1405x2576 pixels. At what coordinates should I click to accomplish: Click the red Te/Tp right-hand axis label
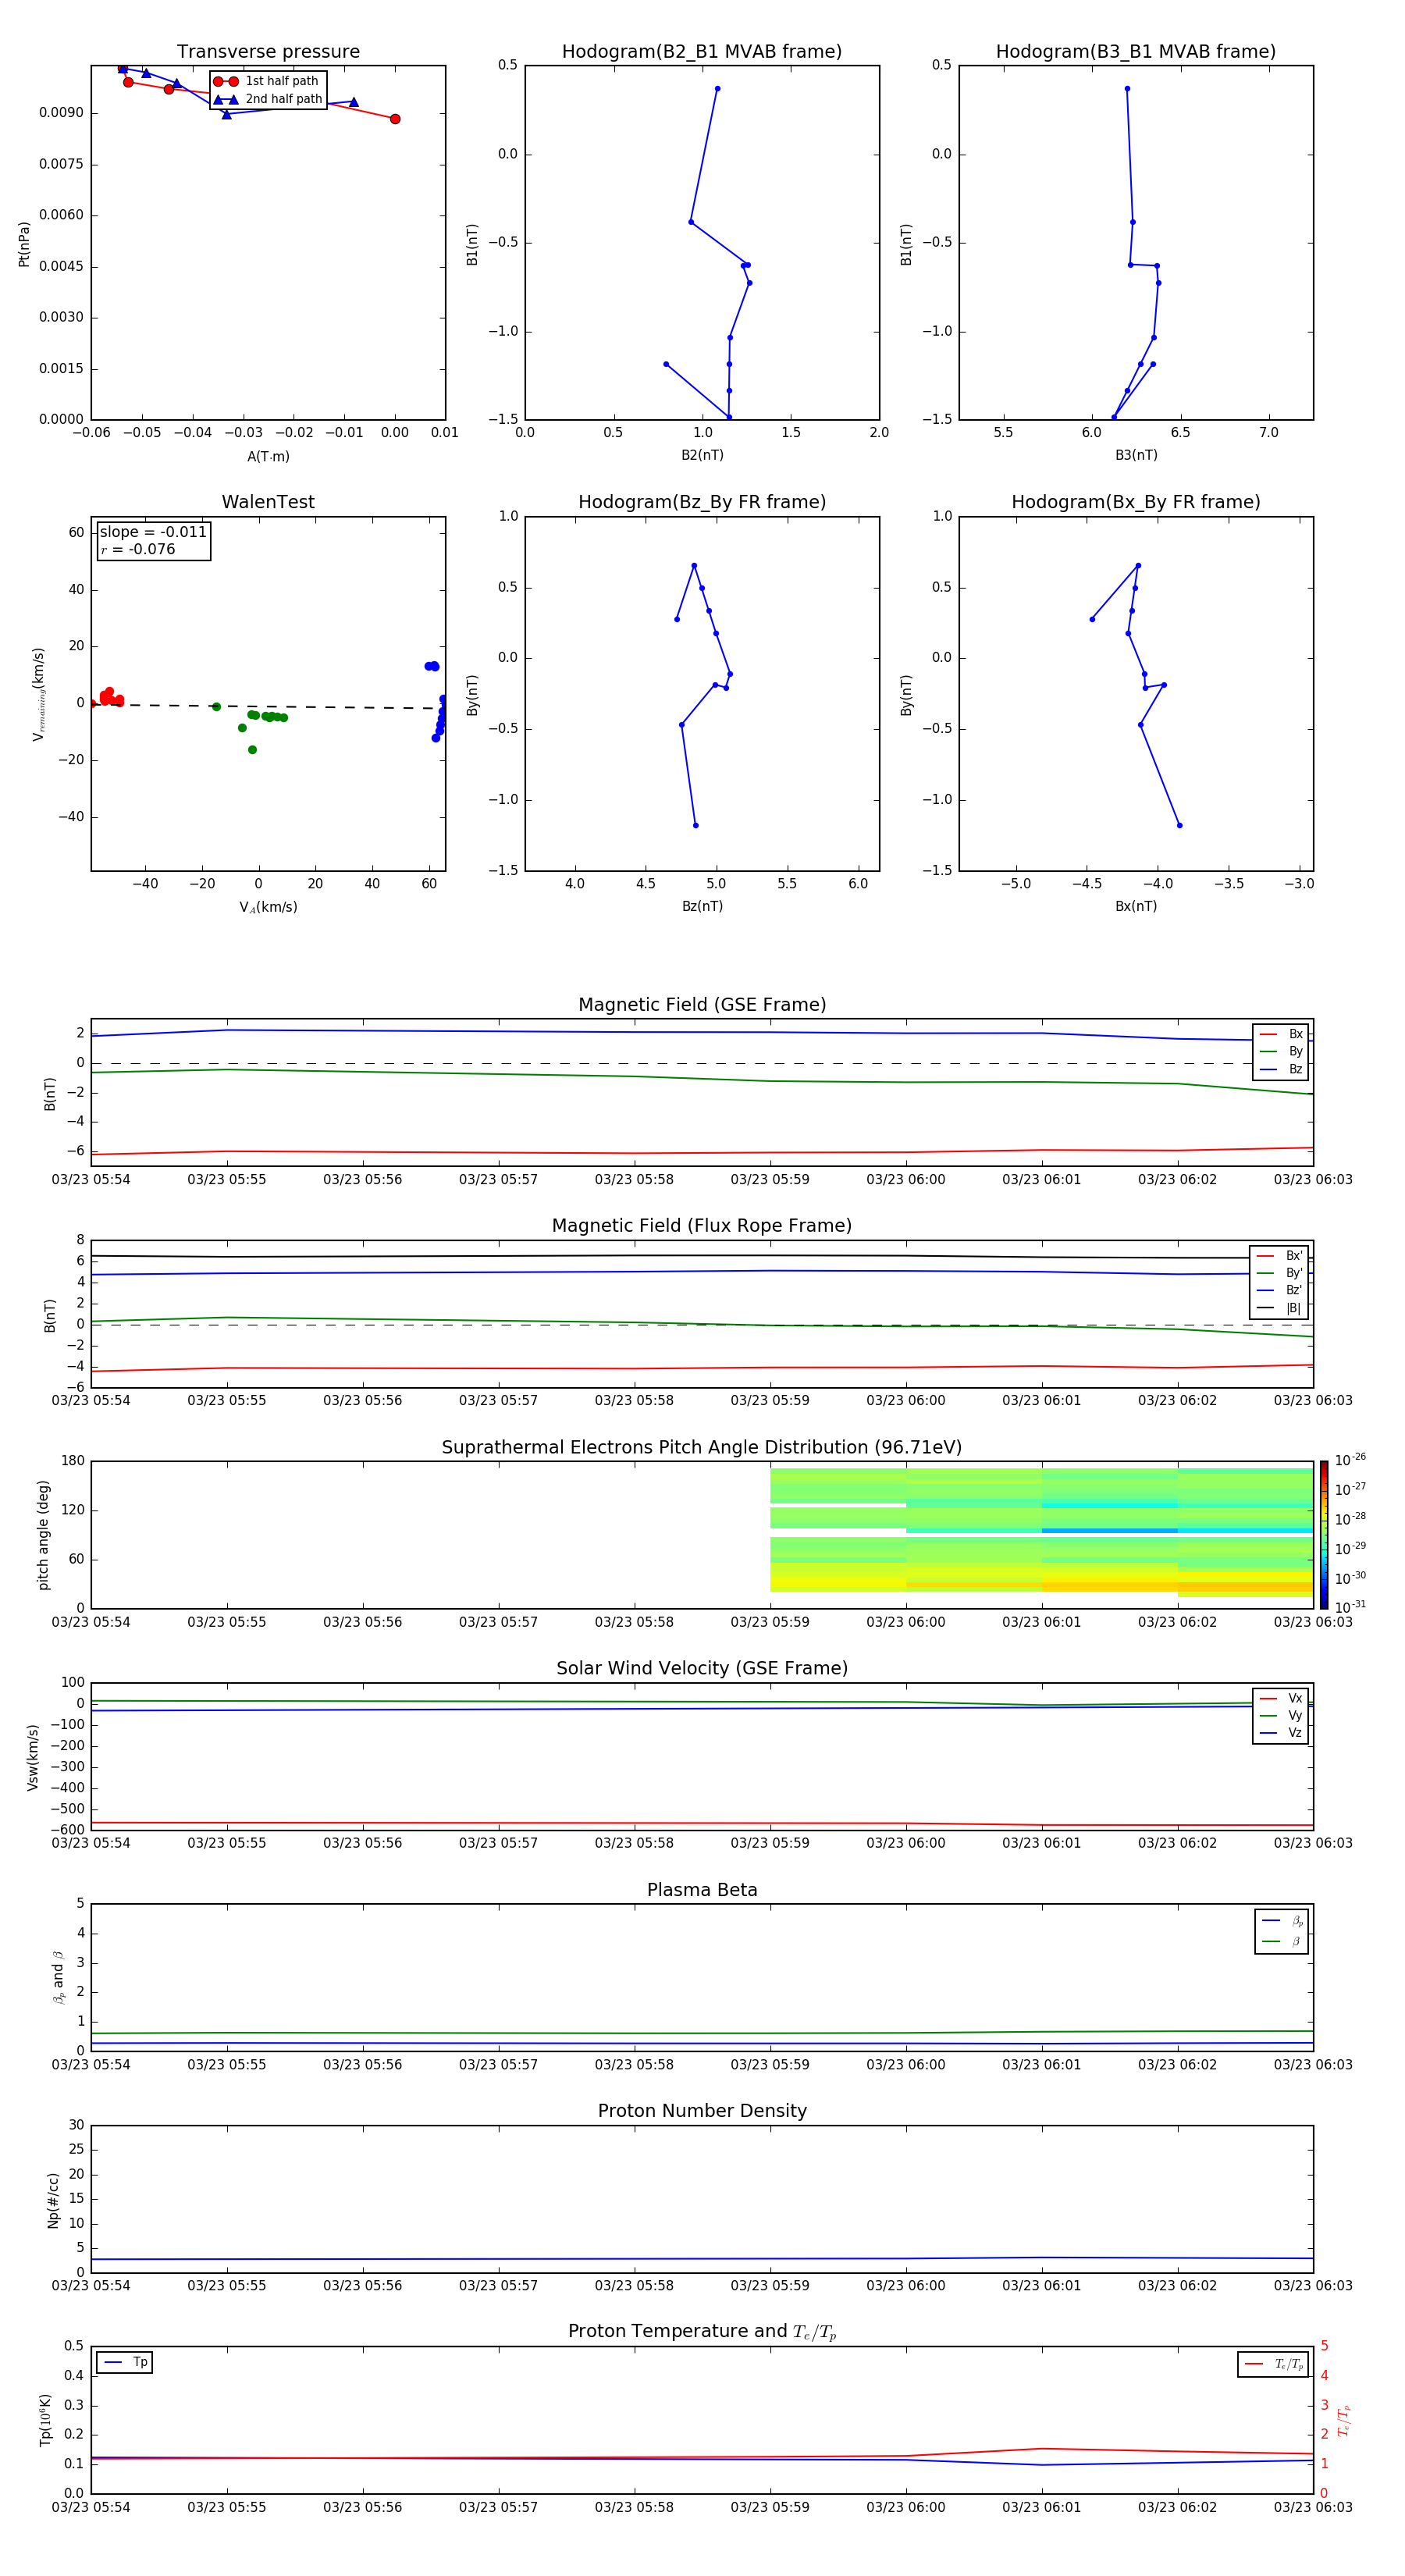pyautogui.click(x=1344, y=2420)
